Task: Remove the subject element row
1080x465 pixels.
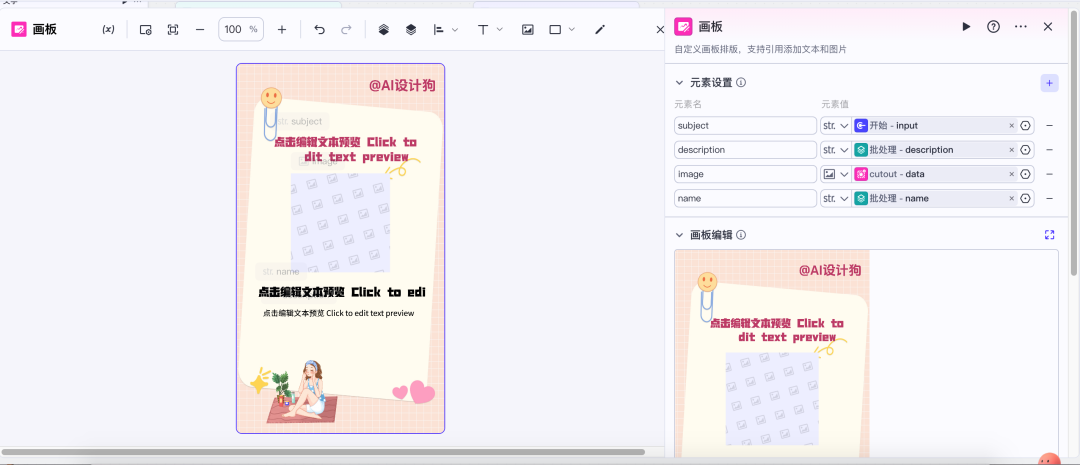Action: [1050, 126]
